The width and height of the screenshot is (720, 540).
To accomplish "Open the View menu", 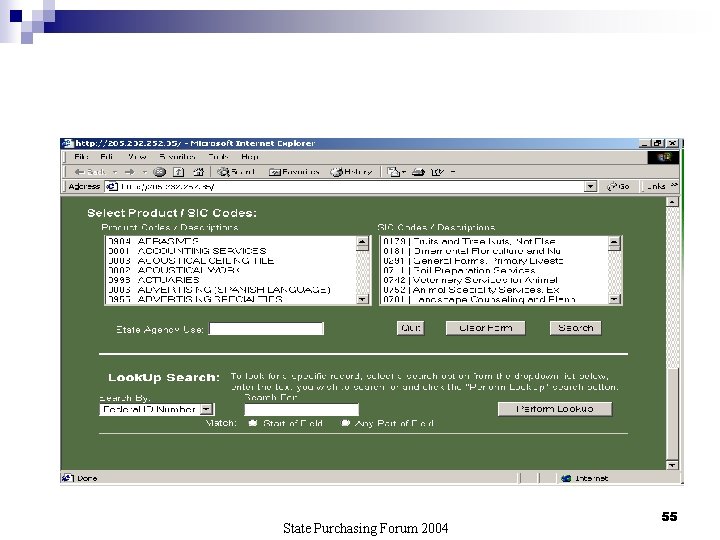I will point(137,157).
